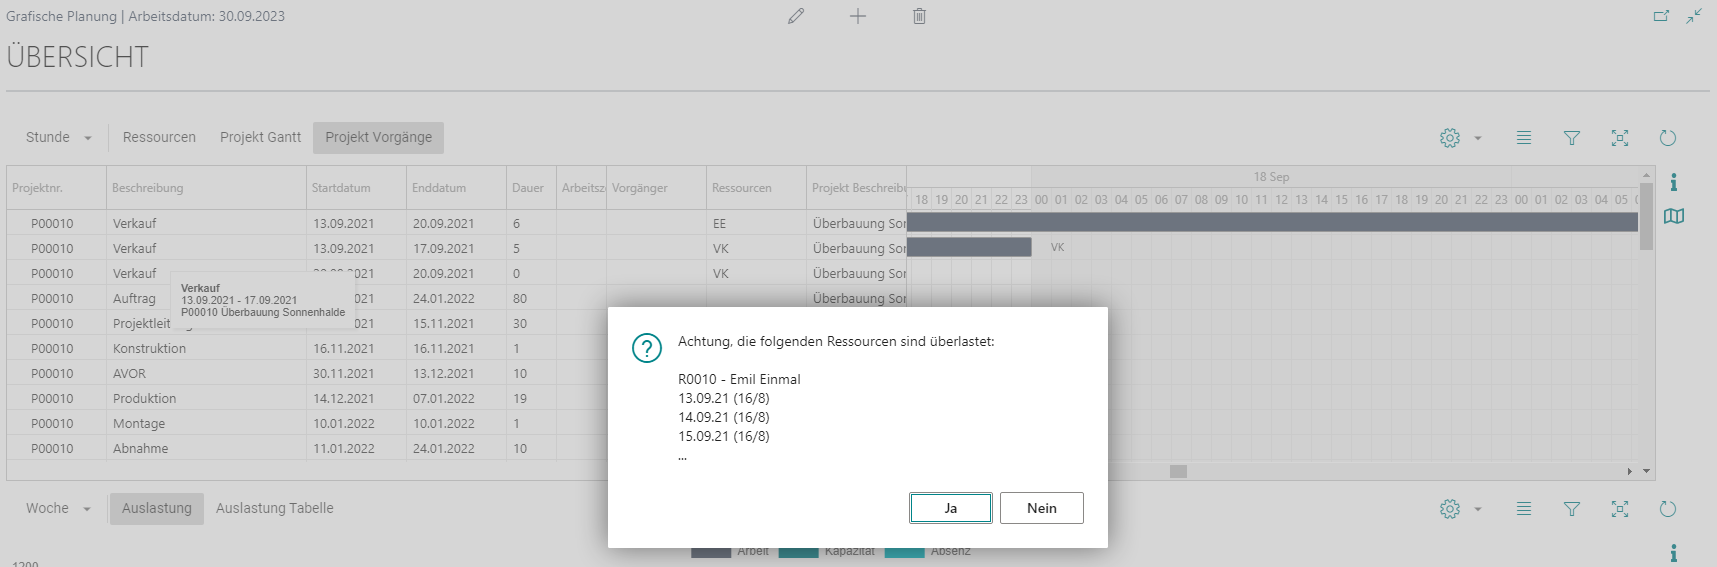
Task: Click the Projektnr. column header
Action: coord(56,188)
